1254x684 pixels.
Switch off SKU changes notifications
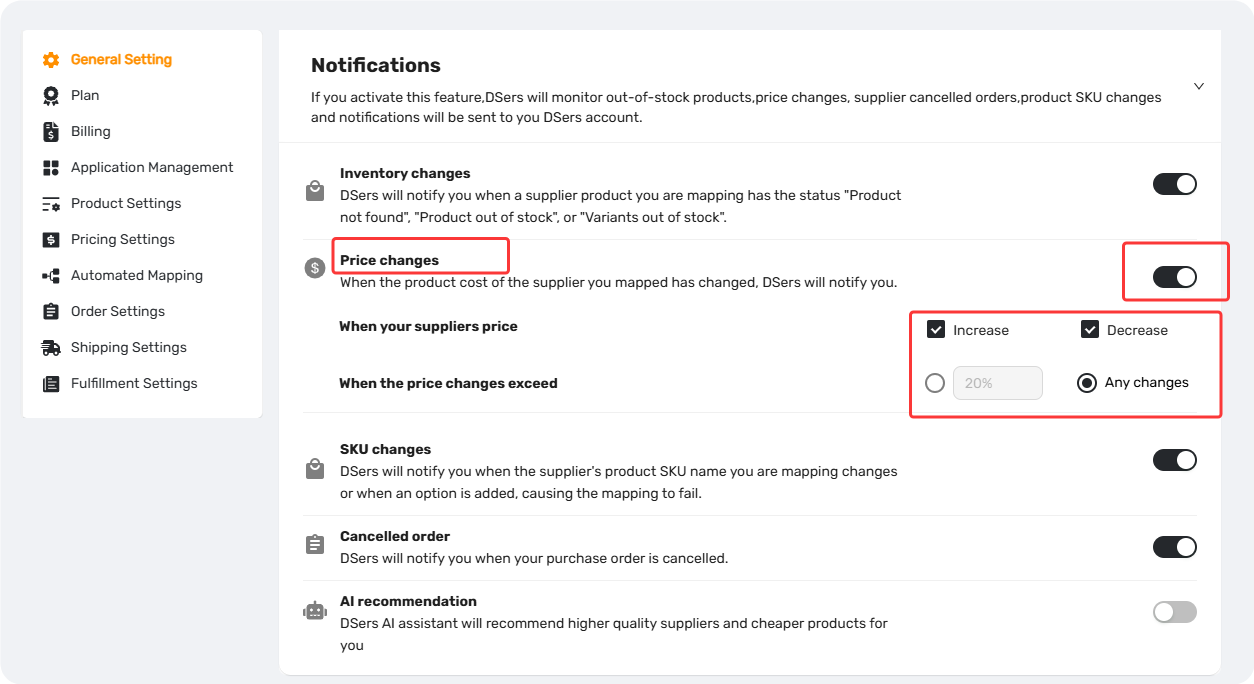(1175, 460)
